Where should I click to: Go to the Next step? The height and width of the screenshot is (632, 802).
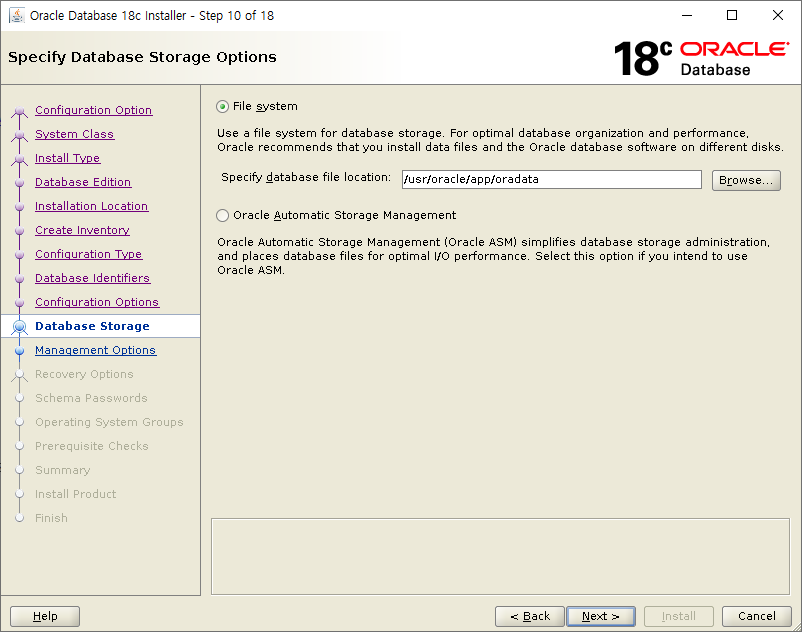point(600,616)
